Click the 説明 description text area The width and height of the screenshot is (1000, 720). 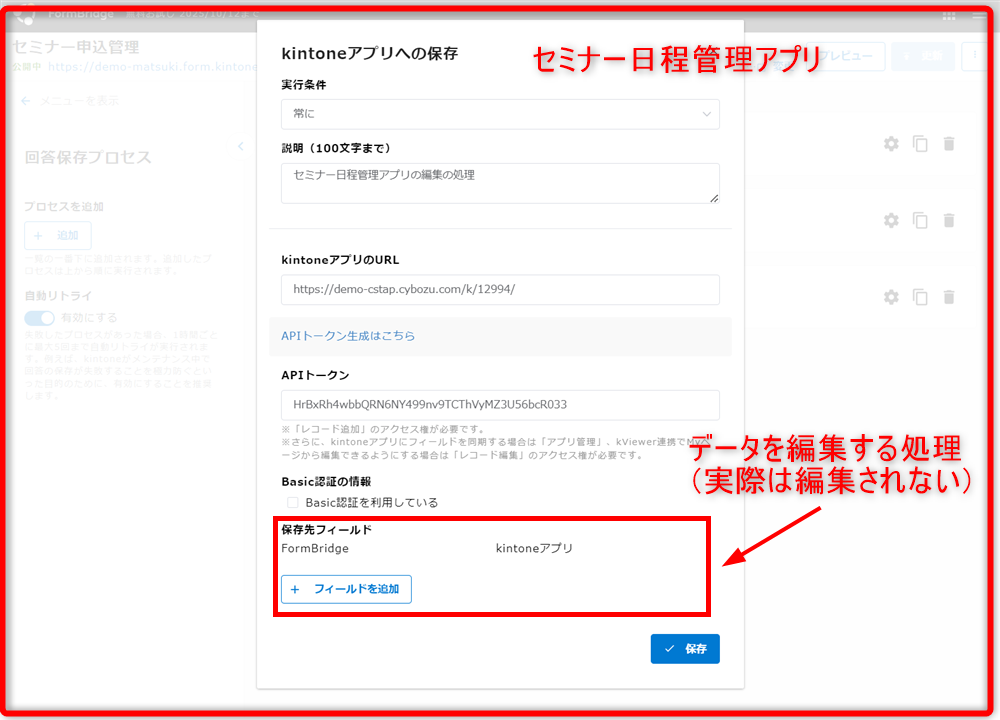(500, 183)
